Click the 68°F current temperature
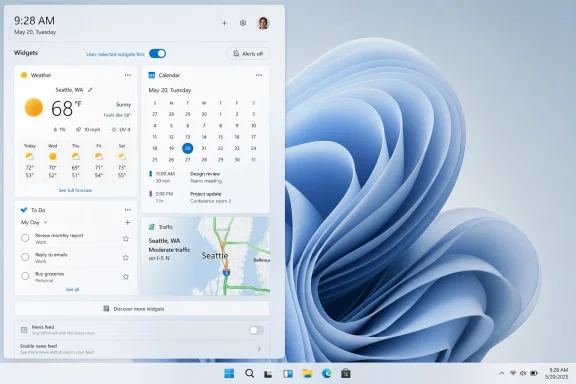This screenshot has width=576, height=384. pyautogui.click(x=66, y=108)
